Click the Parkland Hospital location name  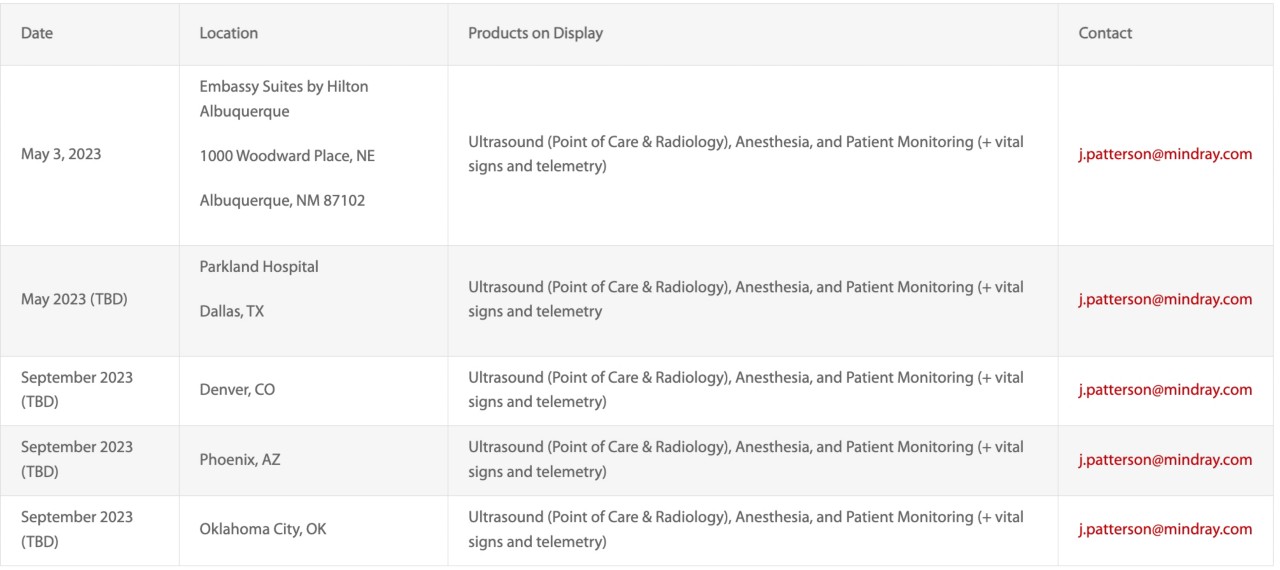click(259, 267)
